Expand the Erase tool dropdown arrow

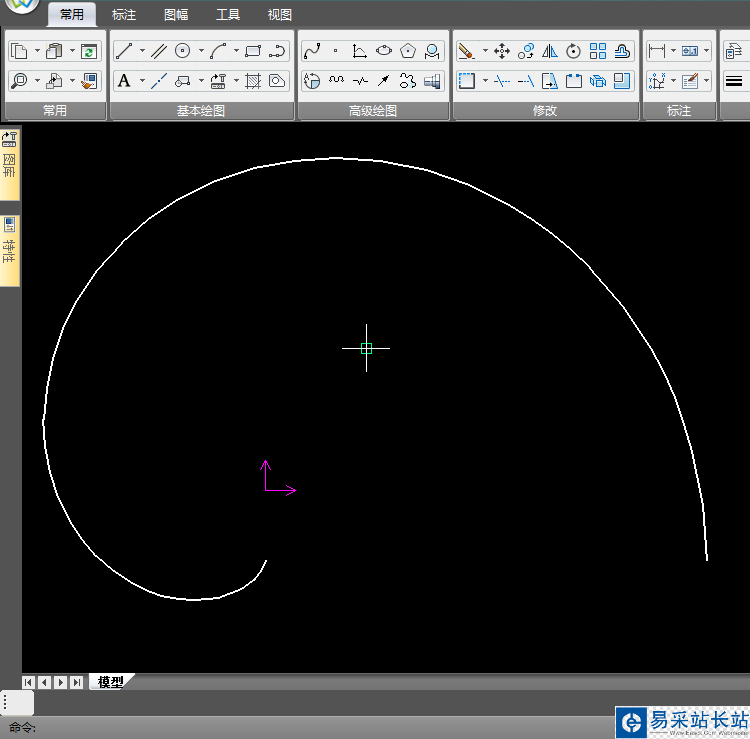tap(485, 51)
